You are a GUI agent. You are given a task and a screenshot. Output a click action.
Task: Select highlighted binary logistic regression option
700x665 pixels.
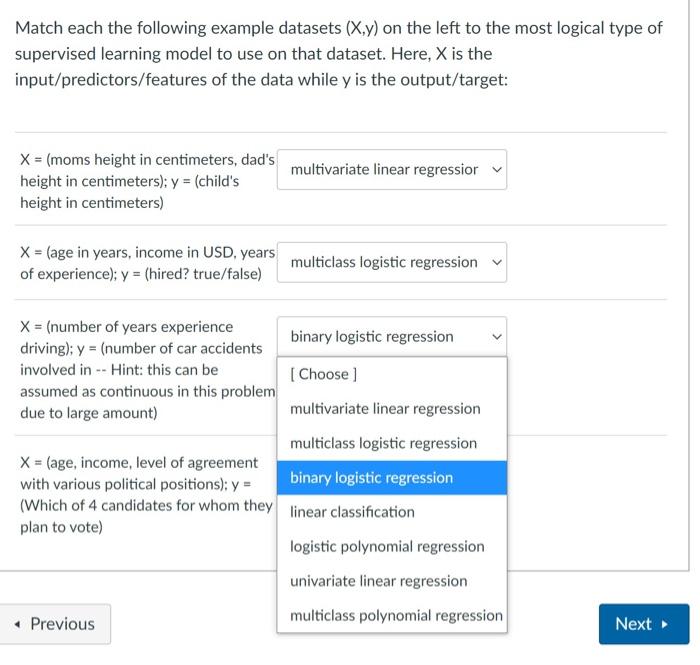371,478
